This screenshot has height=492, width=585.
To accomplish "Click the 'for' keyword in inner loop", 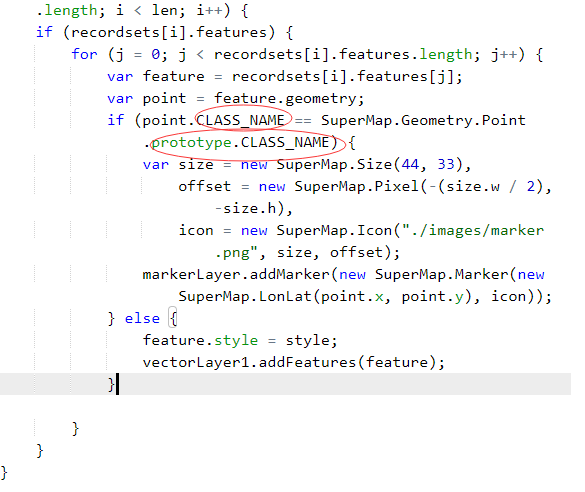I will [84, 54].
